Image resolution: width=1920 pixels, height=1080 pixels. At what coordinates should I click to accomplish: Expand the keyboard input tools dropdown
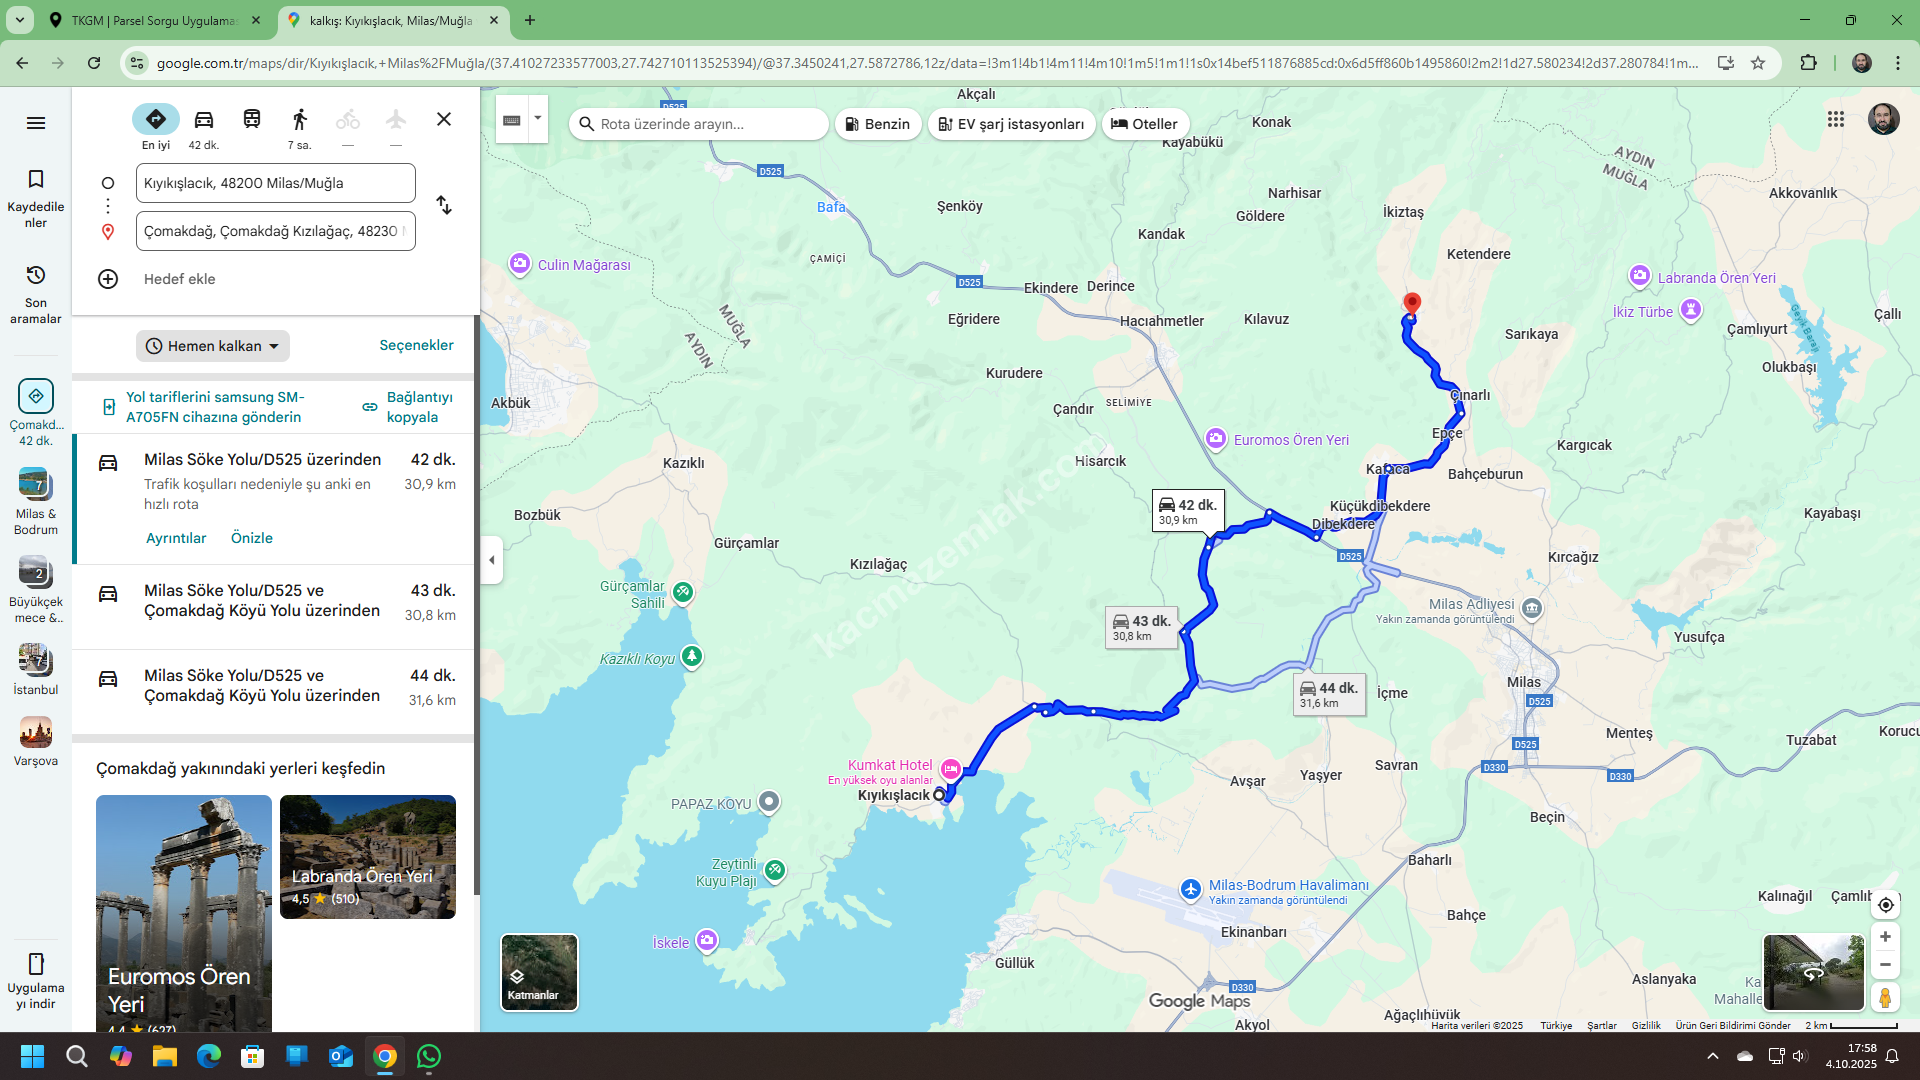pyautogui.click(x=538, y=119)
